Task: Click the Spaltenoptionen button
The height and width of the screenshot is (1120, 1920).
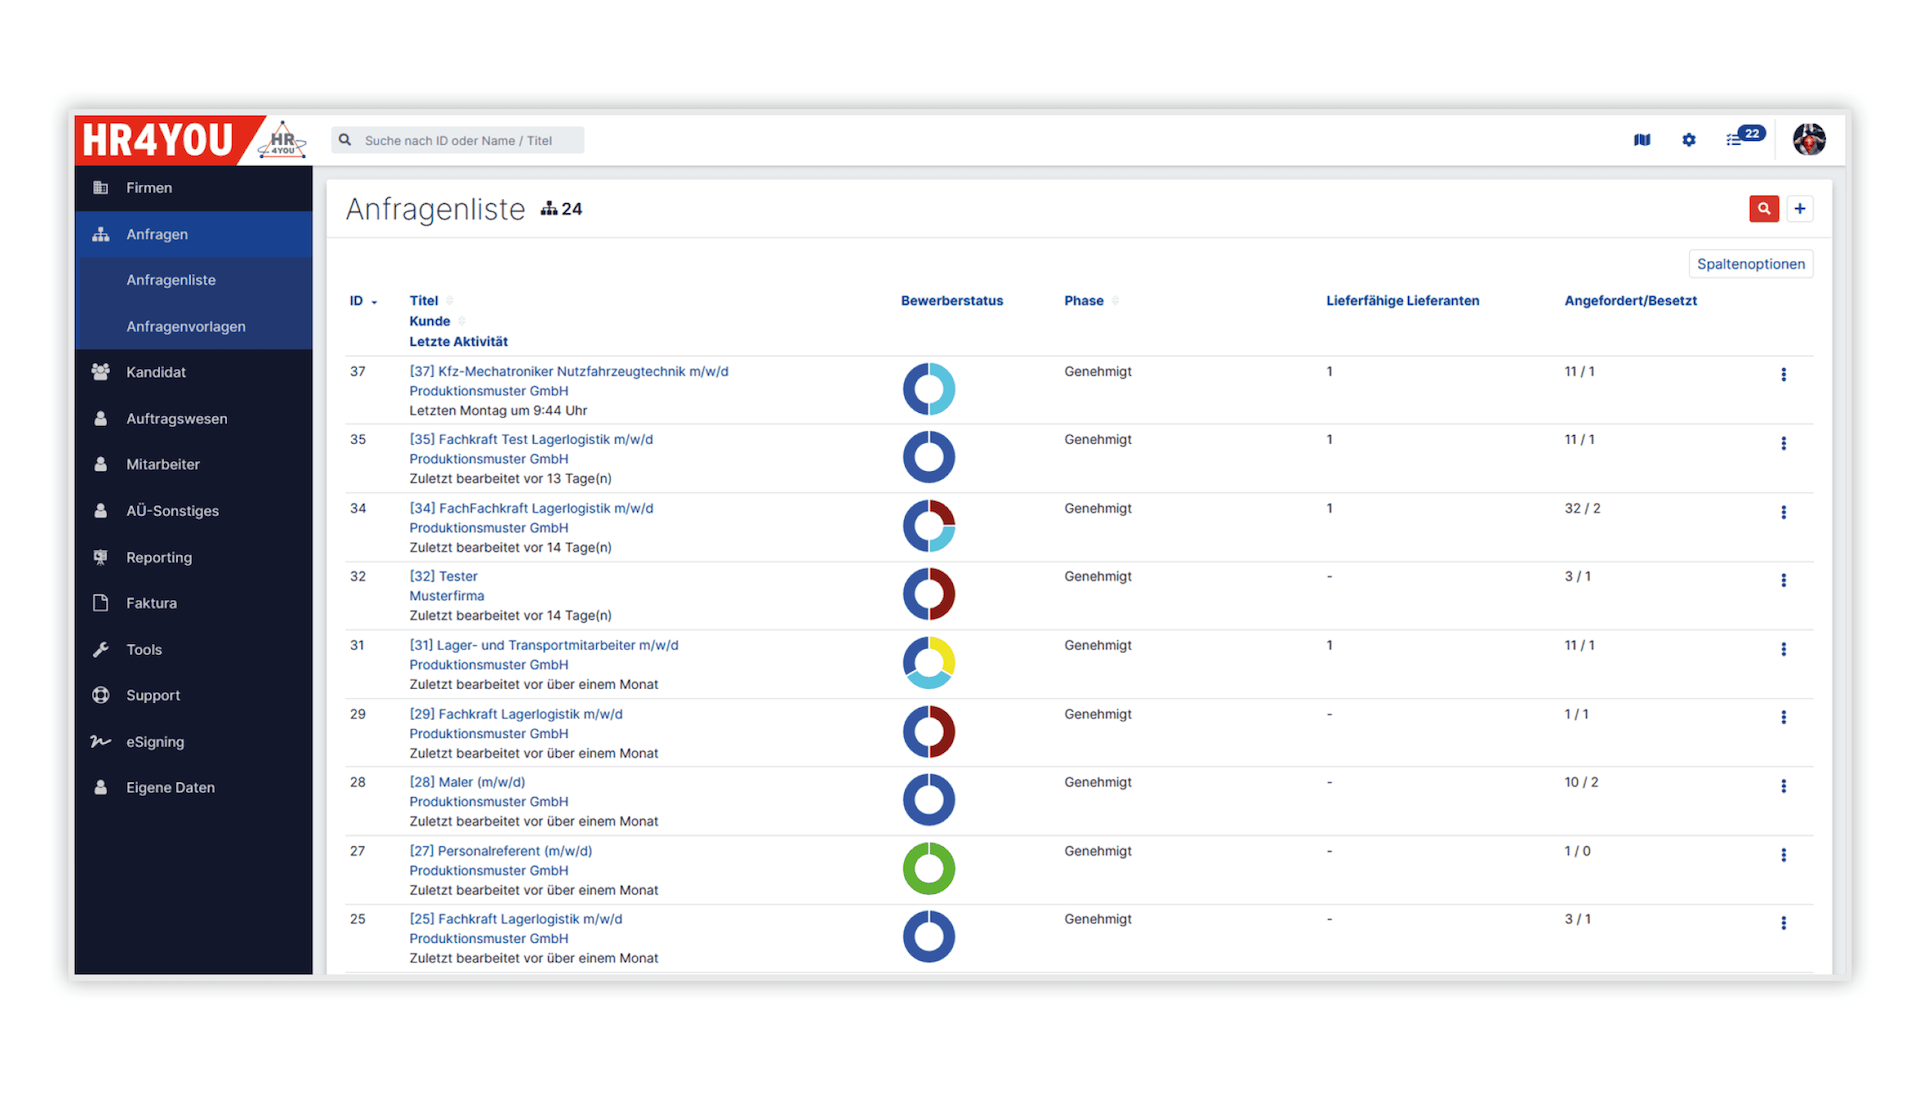Action: click(1750, 264)
